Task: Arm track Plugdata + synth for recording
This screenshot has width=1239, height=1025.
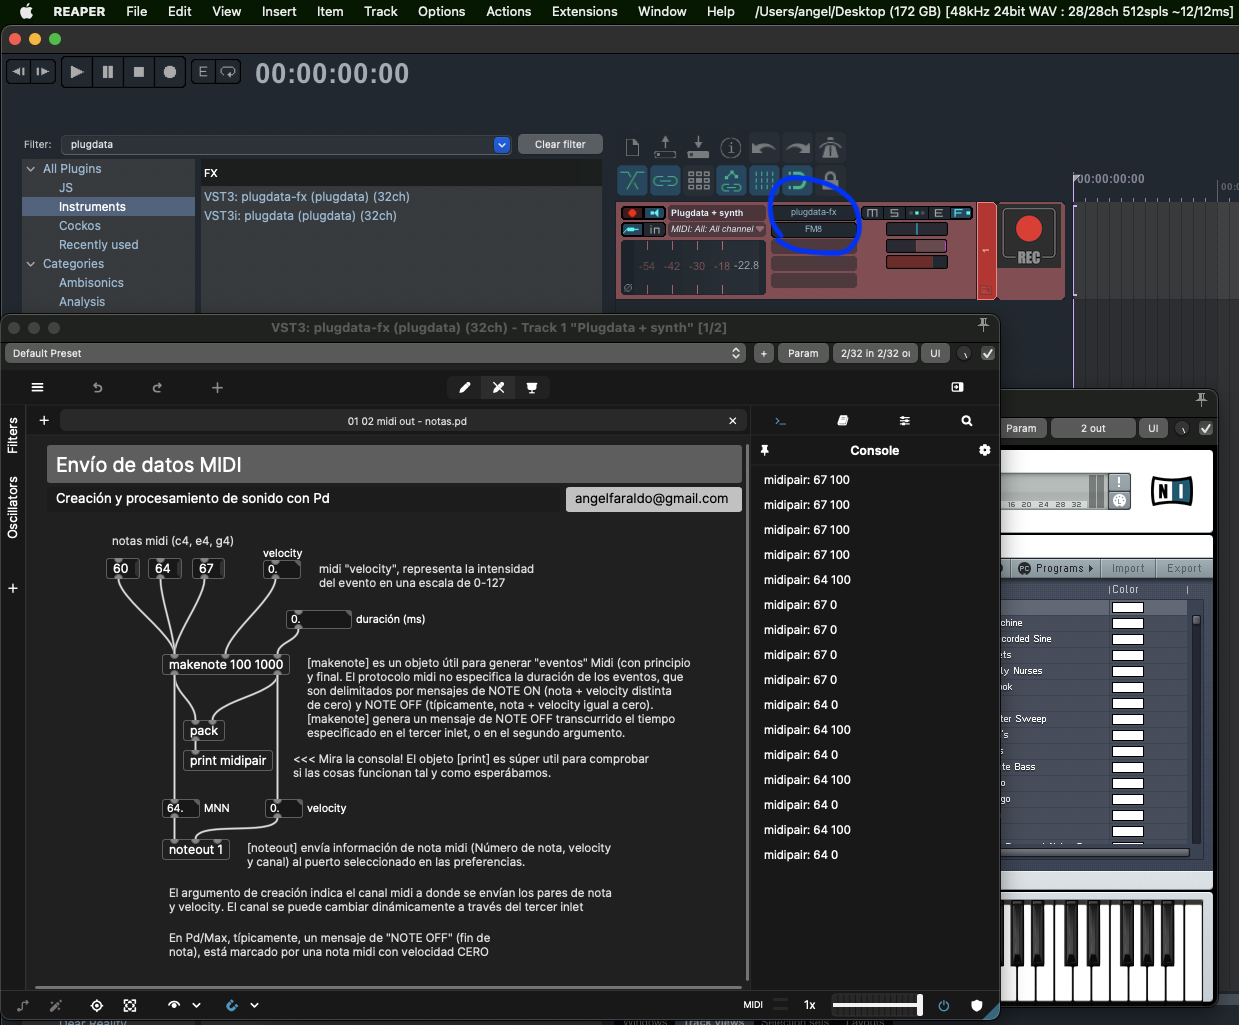Action: pyautogui.click(x=632, y=213)
